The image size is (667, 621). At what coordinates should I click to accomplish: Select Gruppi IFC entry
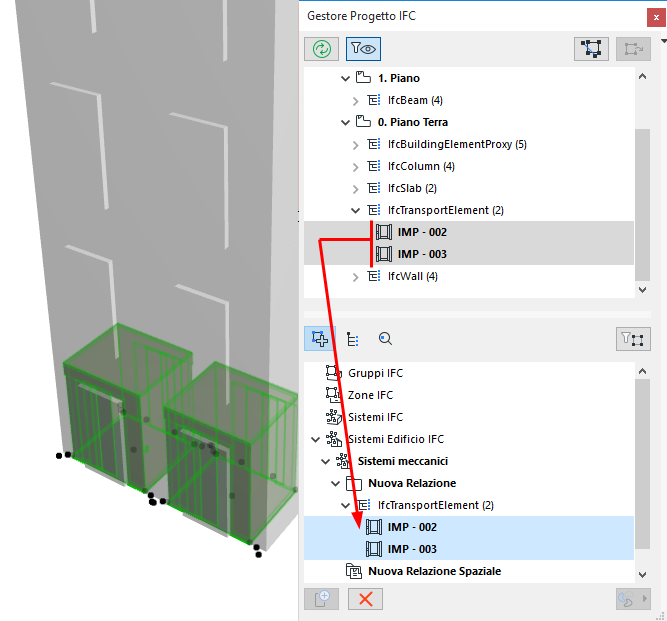[x=375, y=373]
